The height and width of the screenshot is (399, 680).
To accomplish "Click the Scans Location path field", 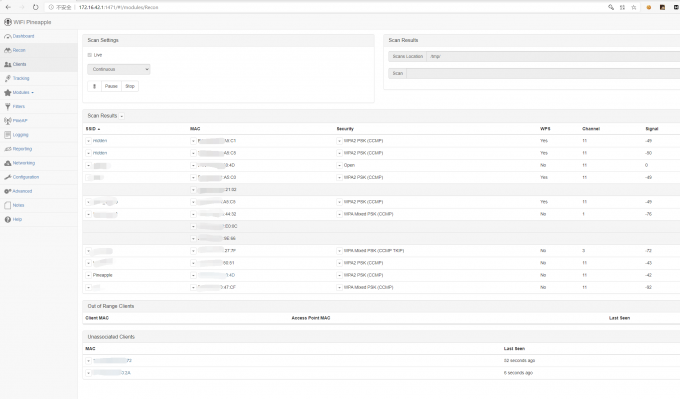I will click(x=553, y=56).
